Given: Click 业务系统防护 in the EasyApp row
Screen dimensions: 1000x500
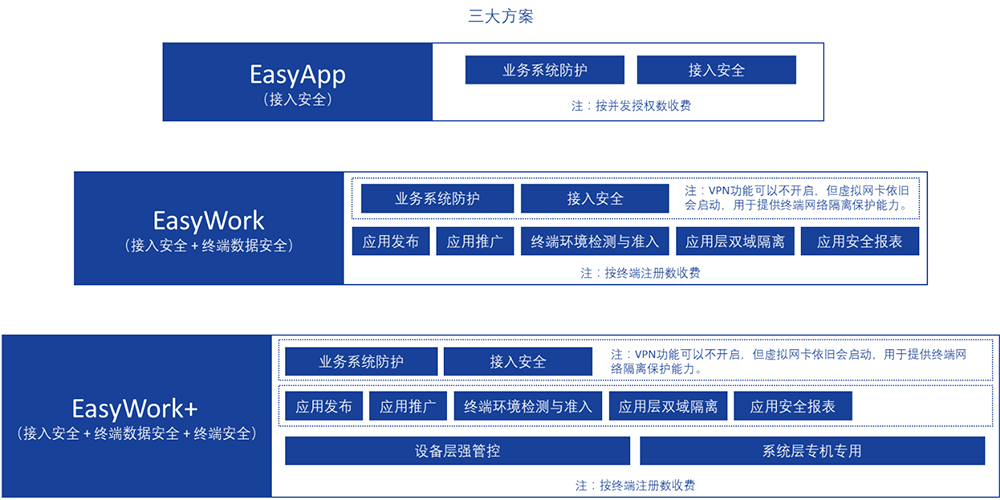Looking at the screenshot, I should point(545,70).
